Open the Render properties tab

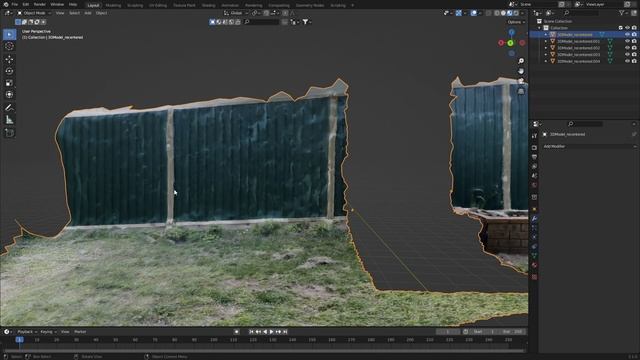click(x=534, y=147)
